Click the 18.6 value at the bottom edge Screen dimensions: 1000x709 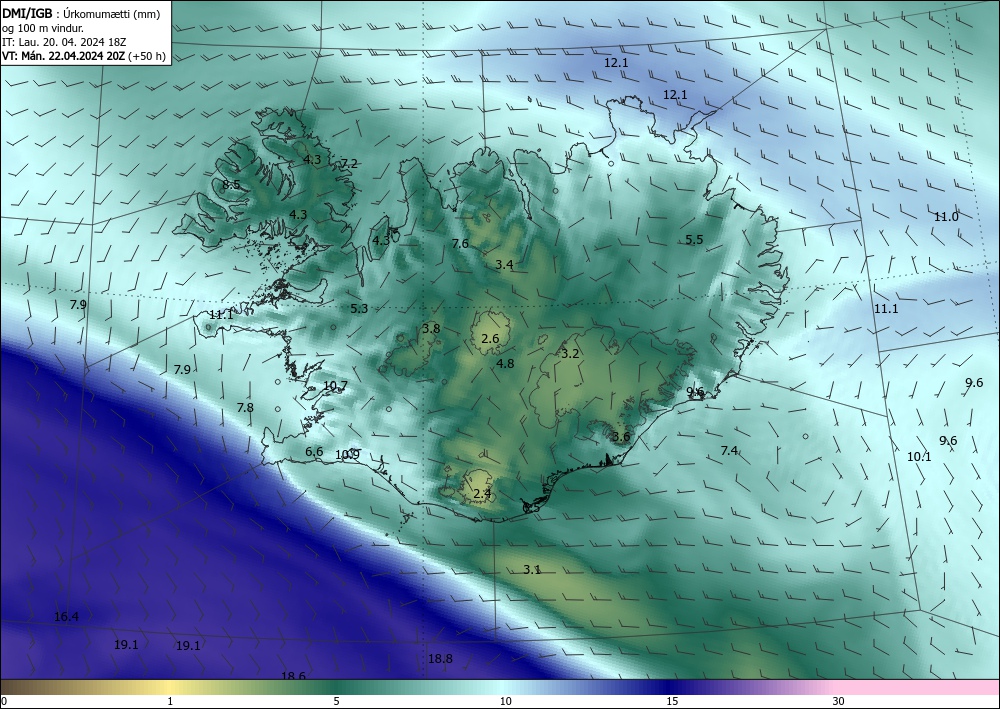[293, 676]
